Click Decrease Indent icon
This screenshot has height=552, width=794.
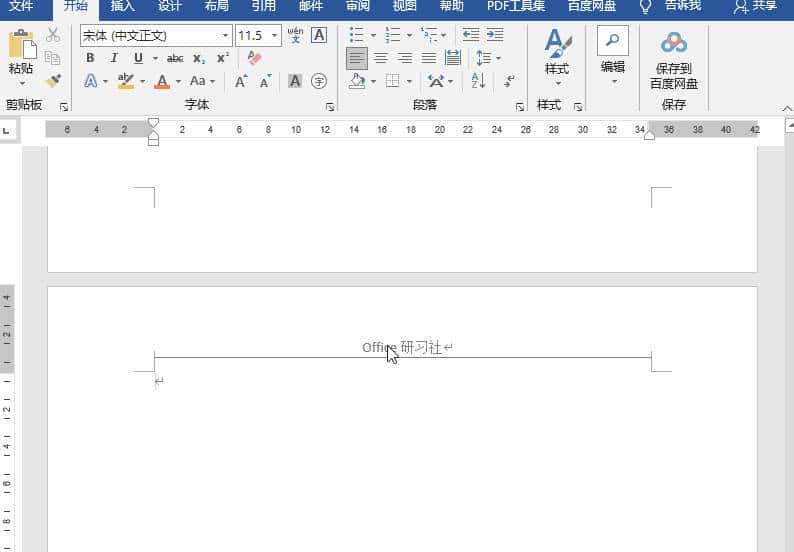tap(471, 35)
